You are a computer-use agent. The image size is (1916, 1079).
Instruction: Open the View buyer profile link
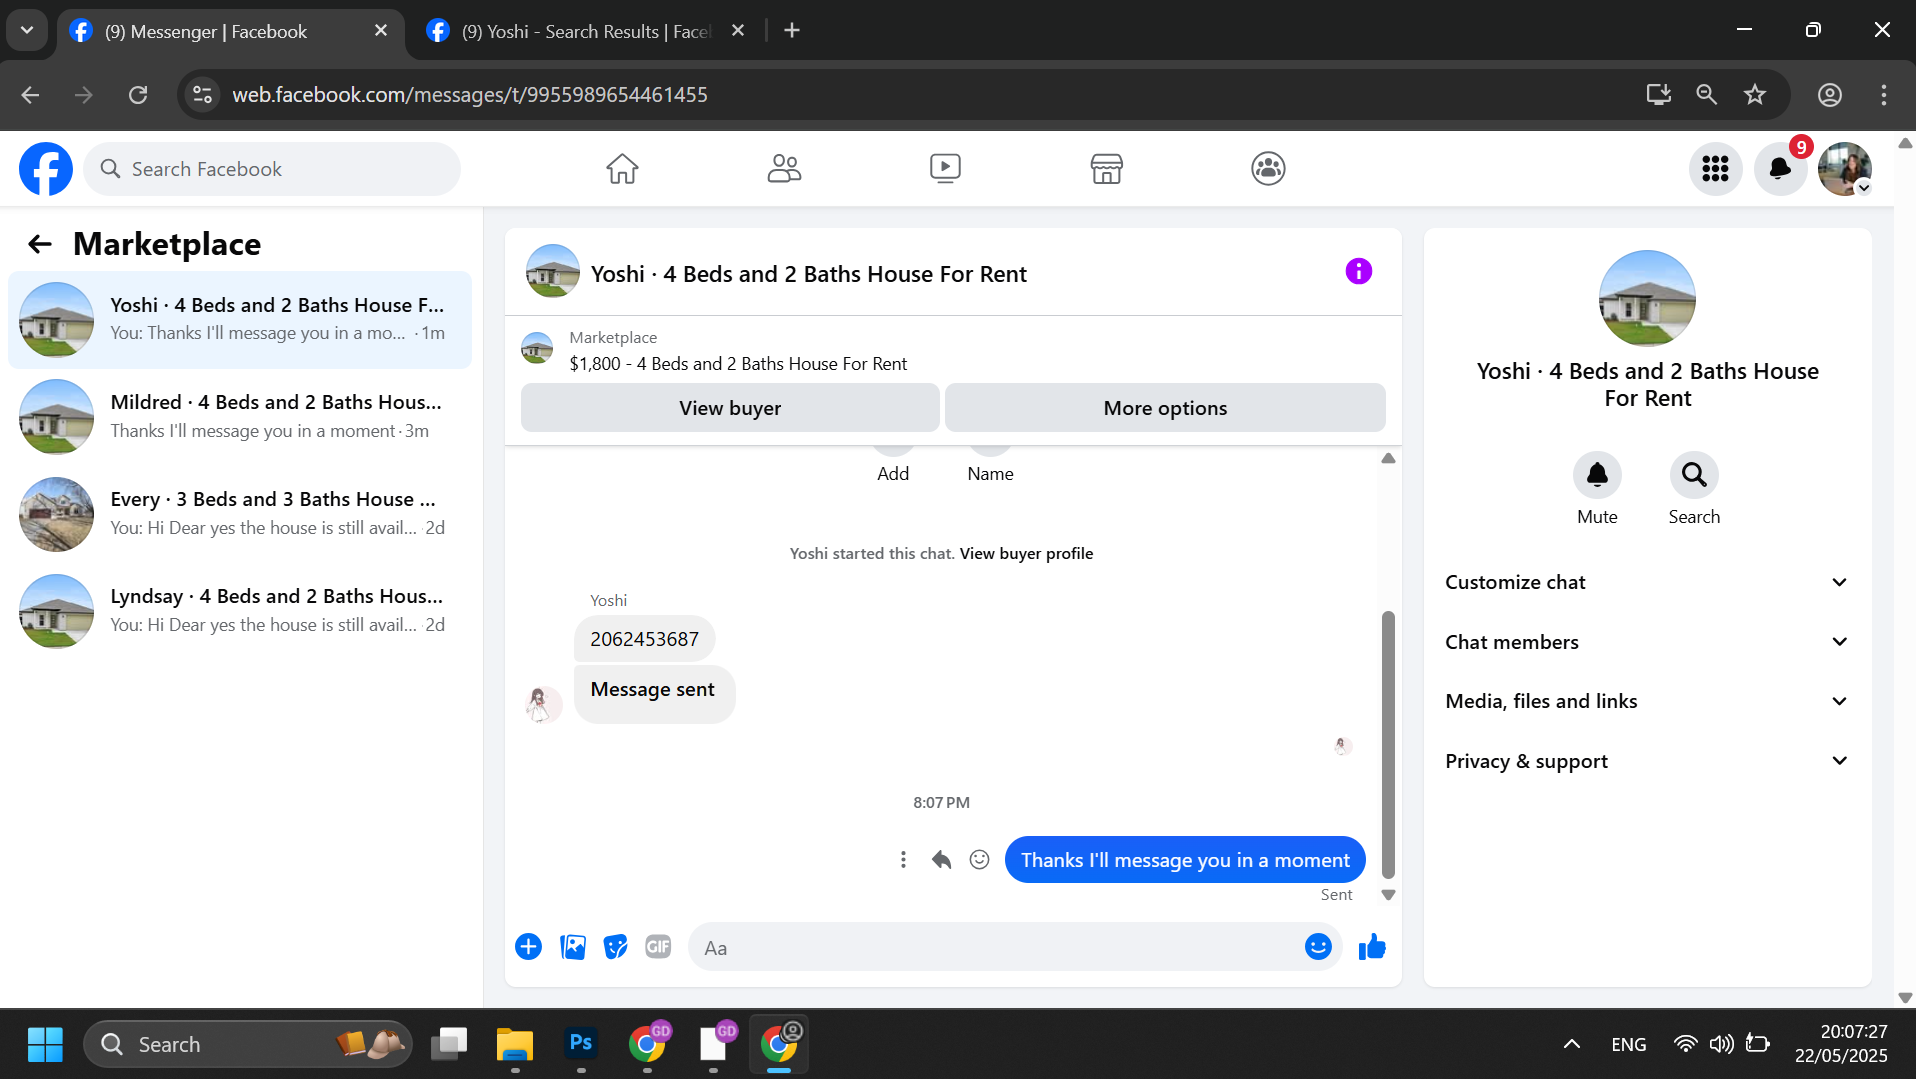pos(1026,554)
